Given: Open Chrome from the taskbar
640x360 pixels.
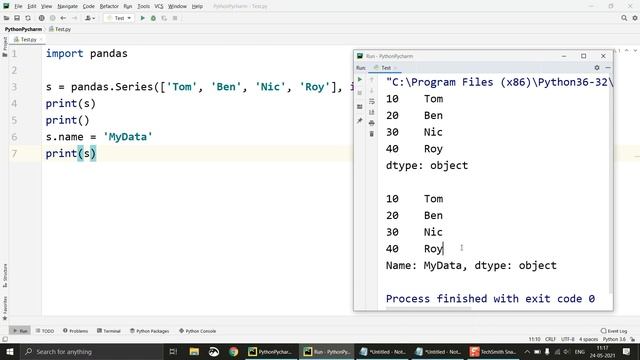Looking at the screenshot, I should click(233, 351).
